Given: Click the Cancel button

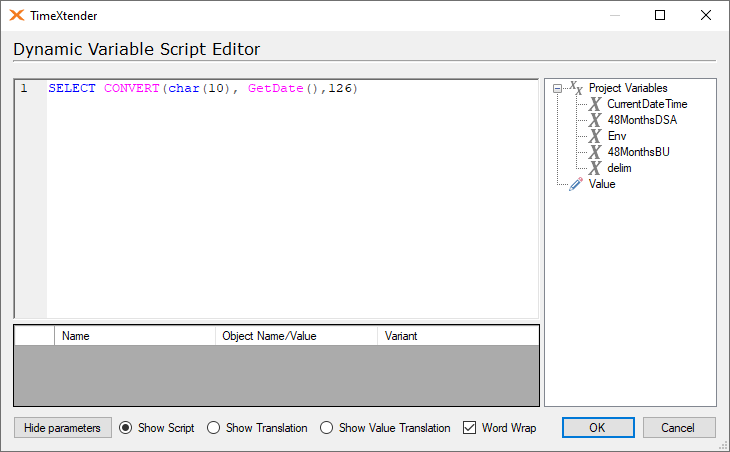Looking at the screenshot, I should point(679,427).
